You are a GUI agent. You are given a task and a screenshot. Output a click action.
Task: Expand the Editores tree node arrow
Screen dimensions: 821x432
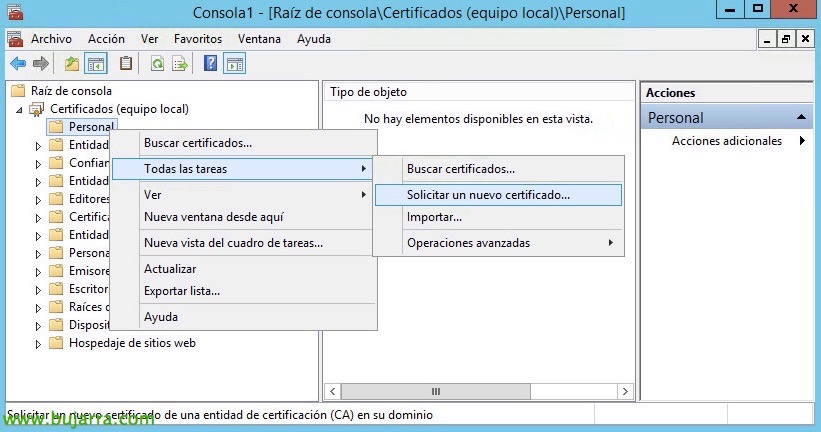(x=38, y=200)
